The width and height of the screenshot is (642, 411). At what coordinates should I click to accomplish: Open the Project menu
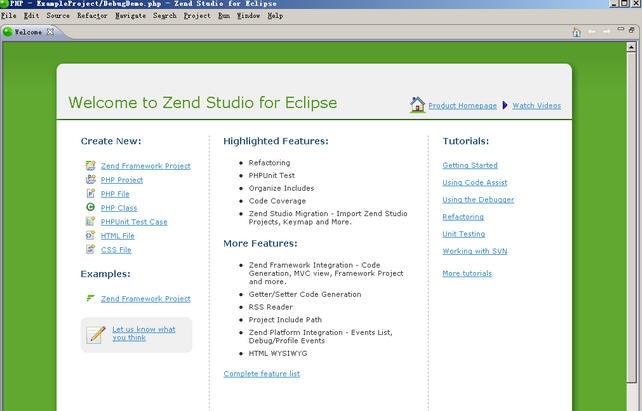[197, 16]
